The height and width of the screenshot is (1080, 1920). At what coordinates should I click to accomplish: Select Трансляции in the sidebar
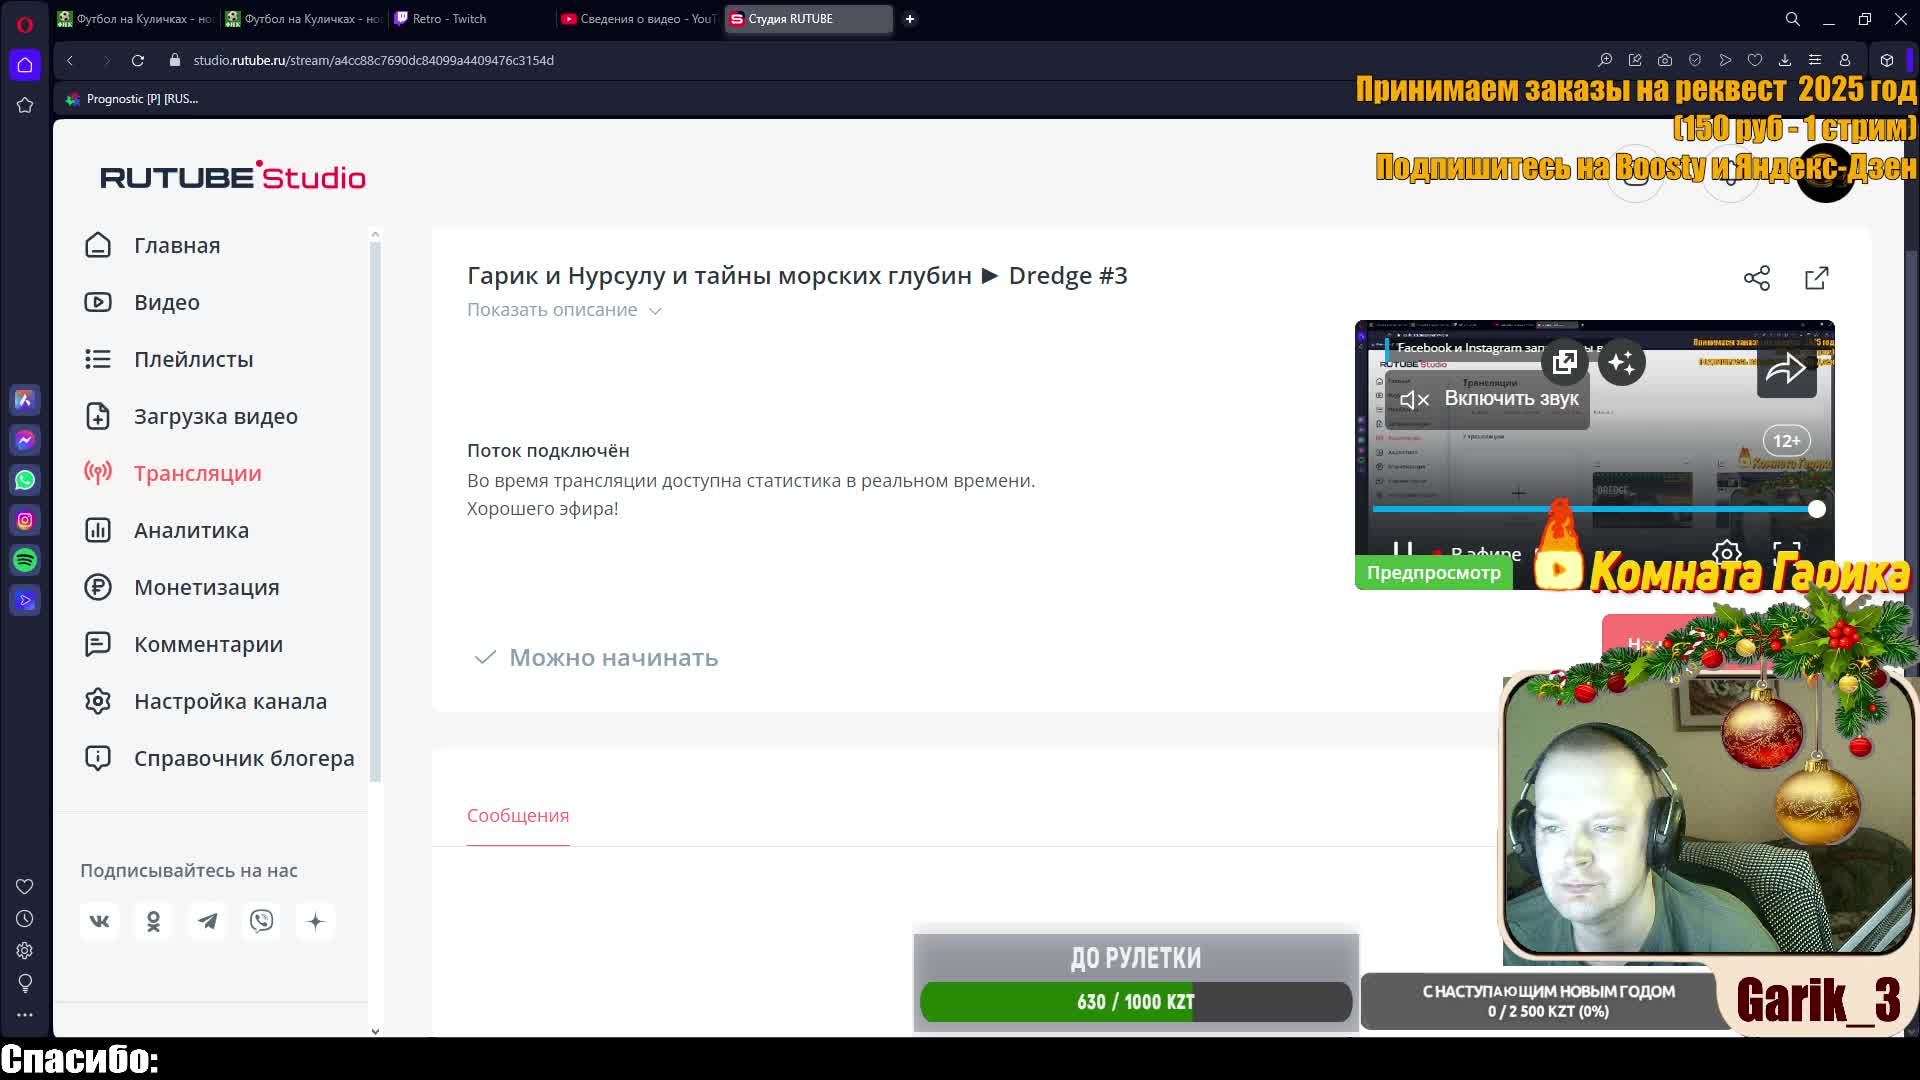click(x=197, y=473)
